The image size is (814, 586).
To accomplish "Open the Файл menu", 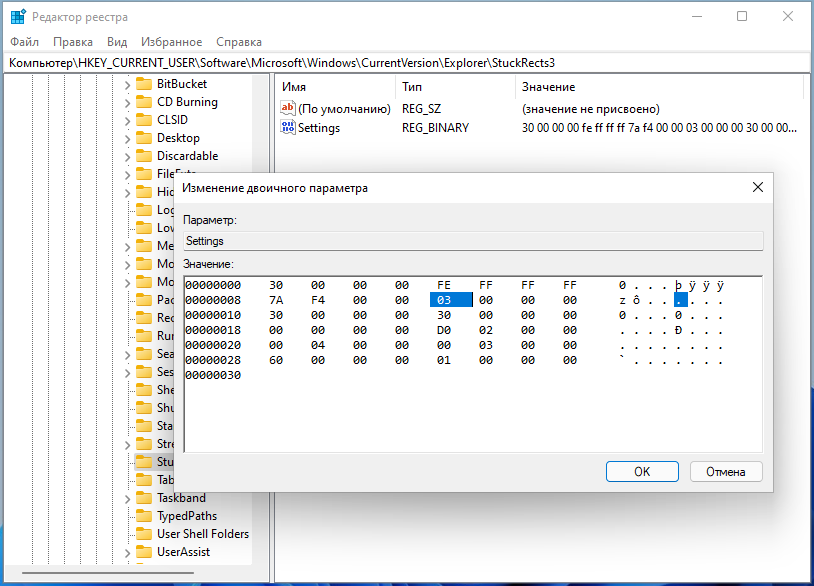I will point(24,42).
